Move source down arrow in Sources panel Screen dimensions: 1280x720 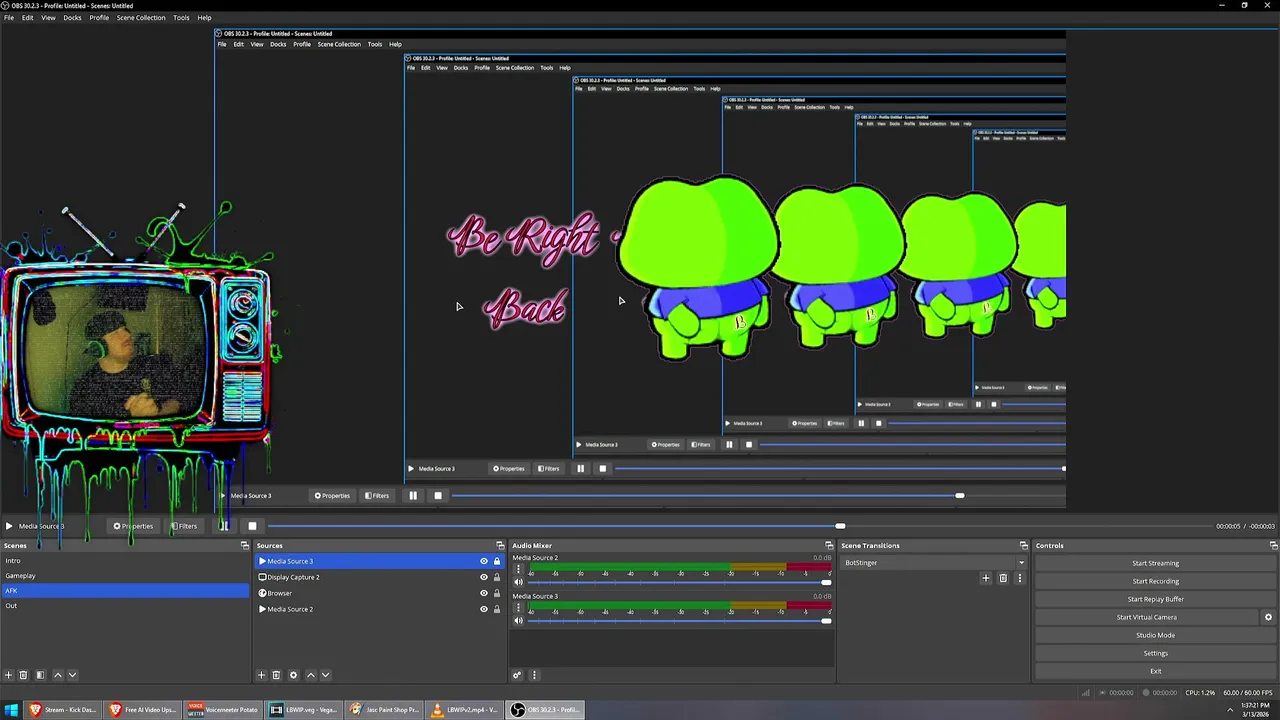(325, 675)
